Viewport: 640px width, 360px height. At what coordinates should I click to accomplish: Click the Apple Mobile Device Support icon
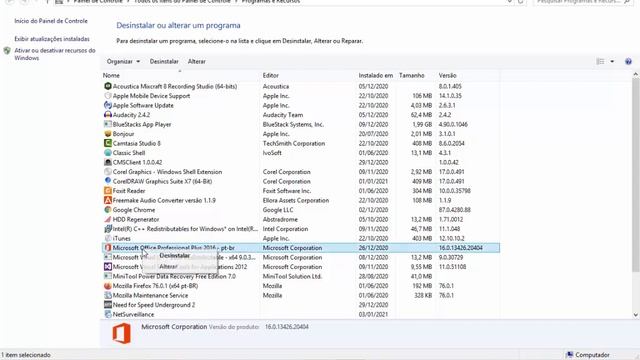pyautogui.click(x=108, y=96)
